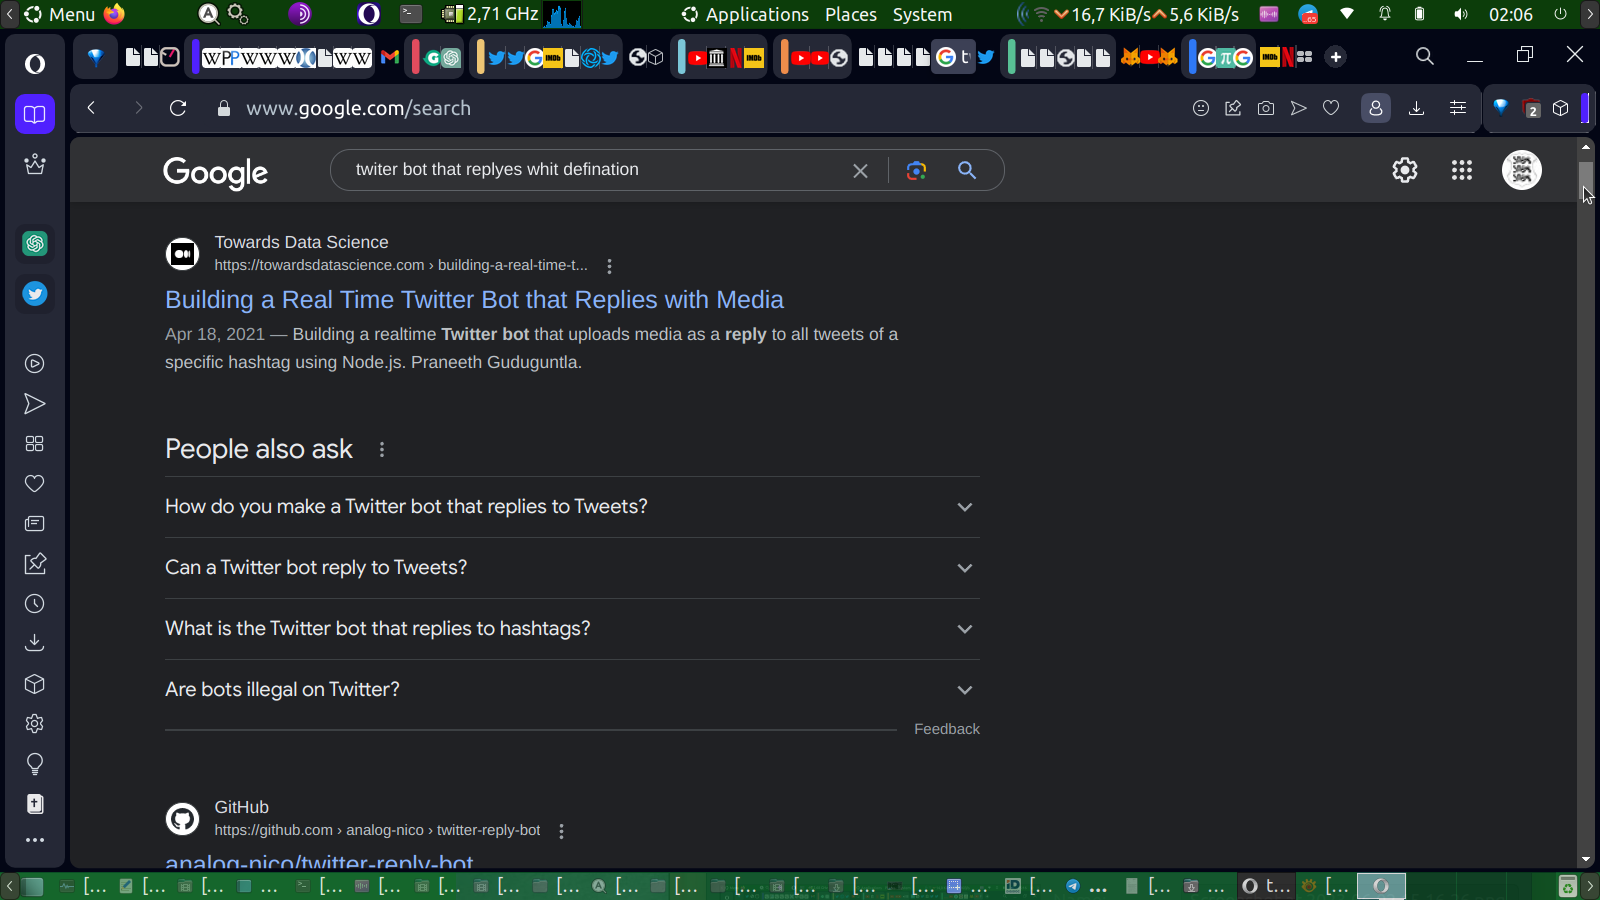
Task: View site security lock info
Action: (224, 108)
